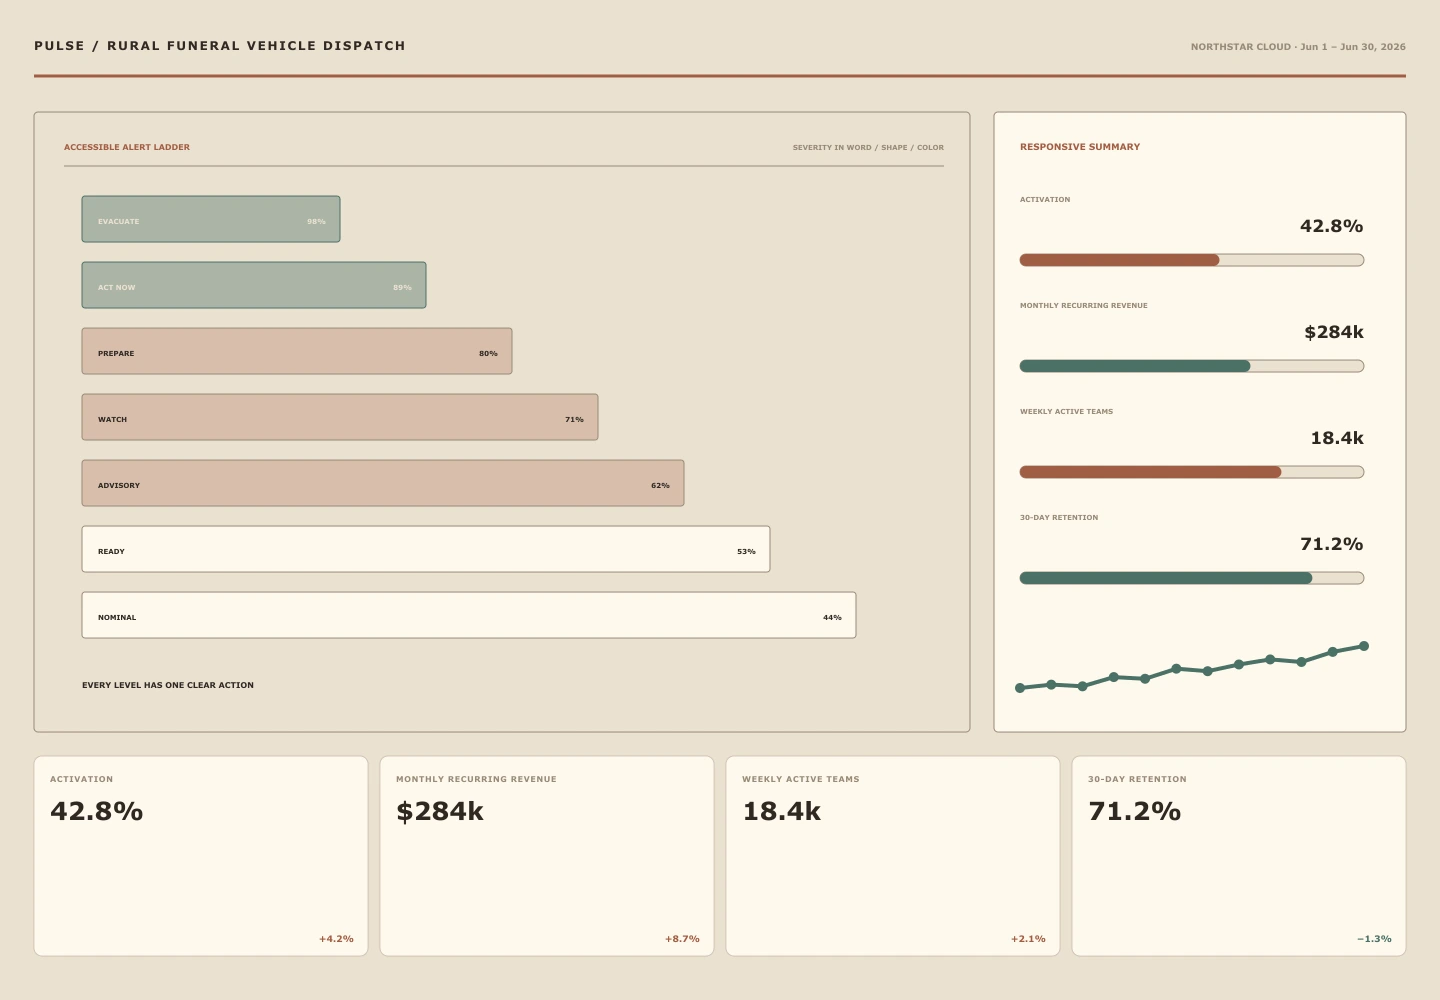Image resolution: width=1440 pixels, height=1000 pixels.
Task: Open the 30-Day Retention 71.2% card
Action: (1239, 856)
